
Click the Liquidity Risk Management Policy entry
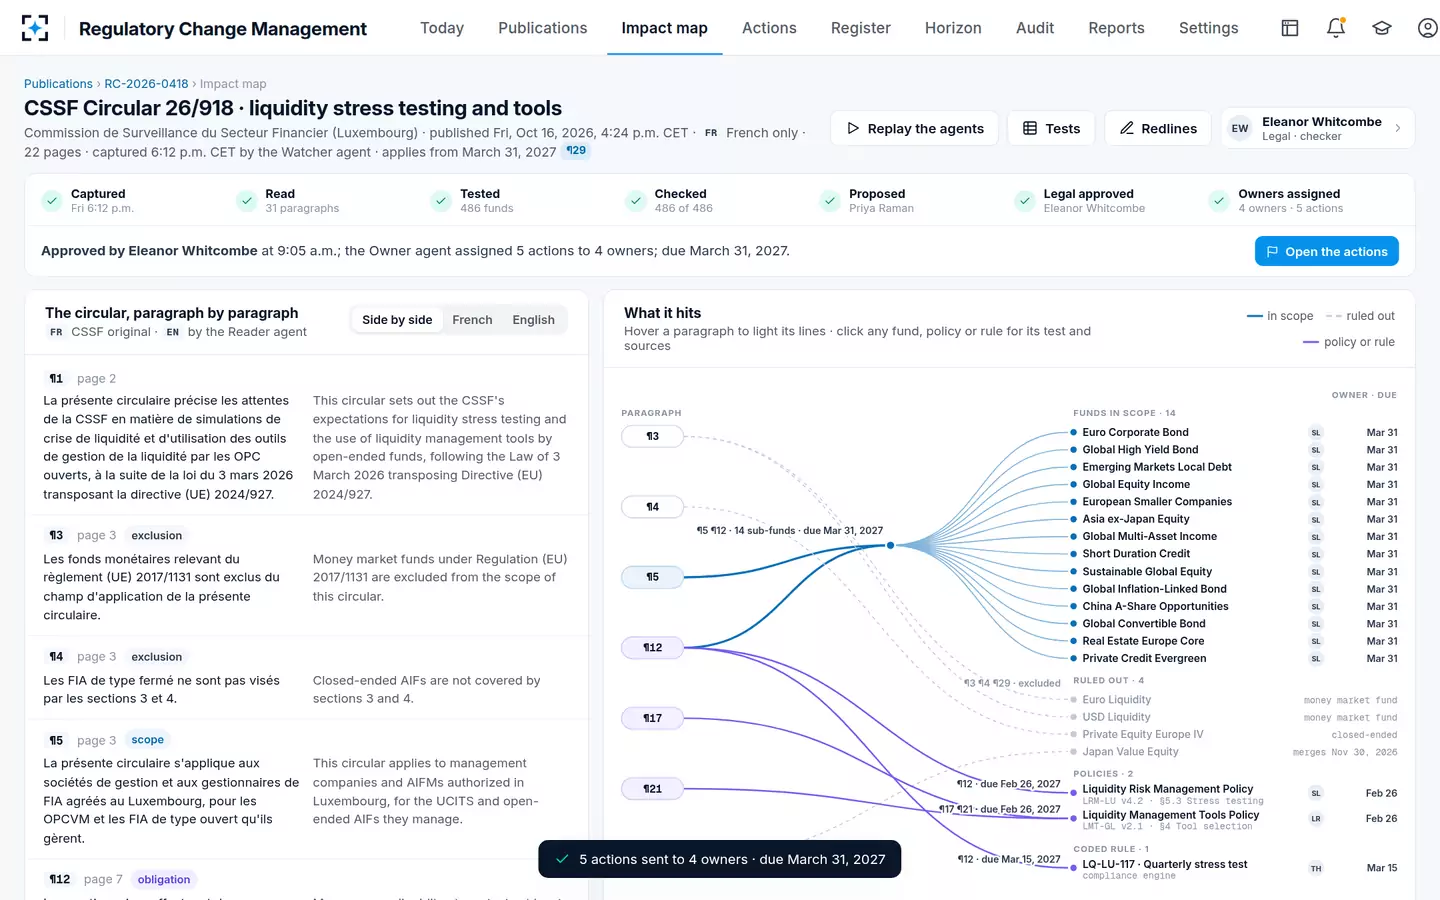coord(1168,789)
